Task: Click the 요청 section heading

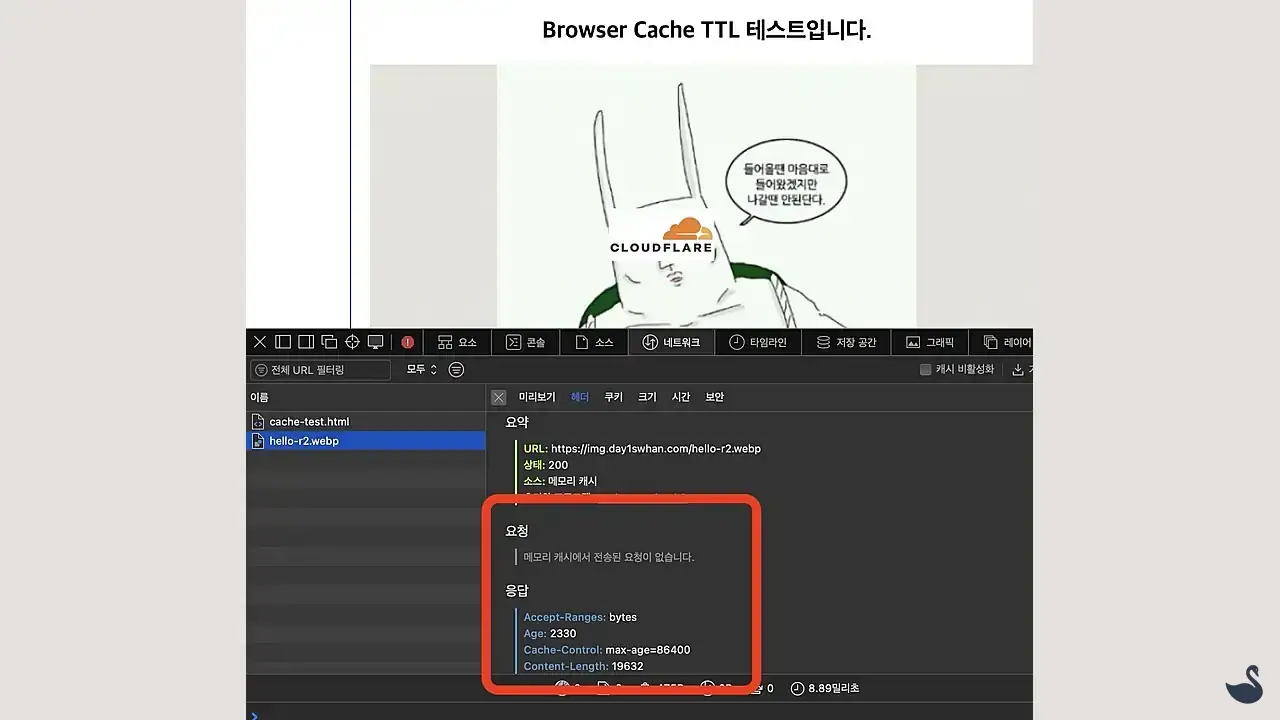Action: (517, 531)
